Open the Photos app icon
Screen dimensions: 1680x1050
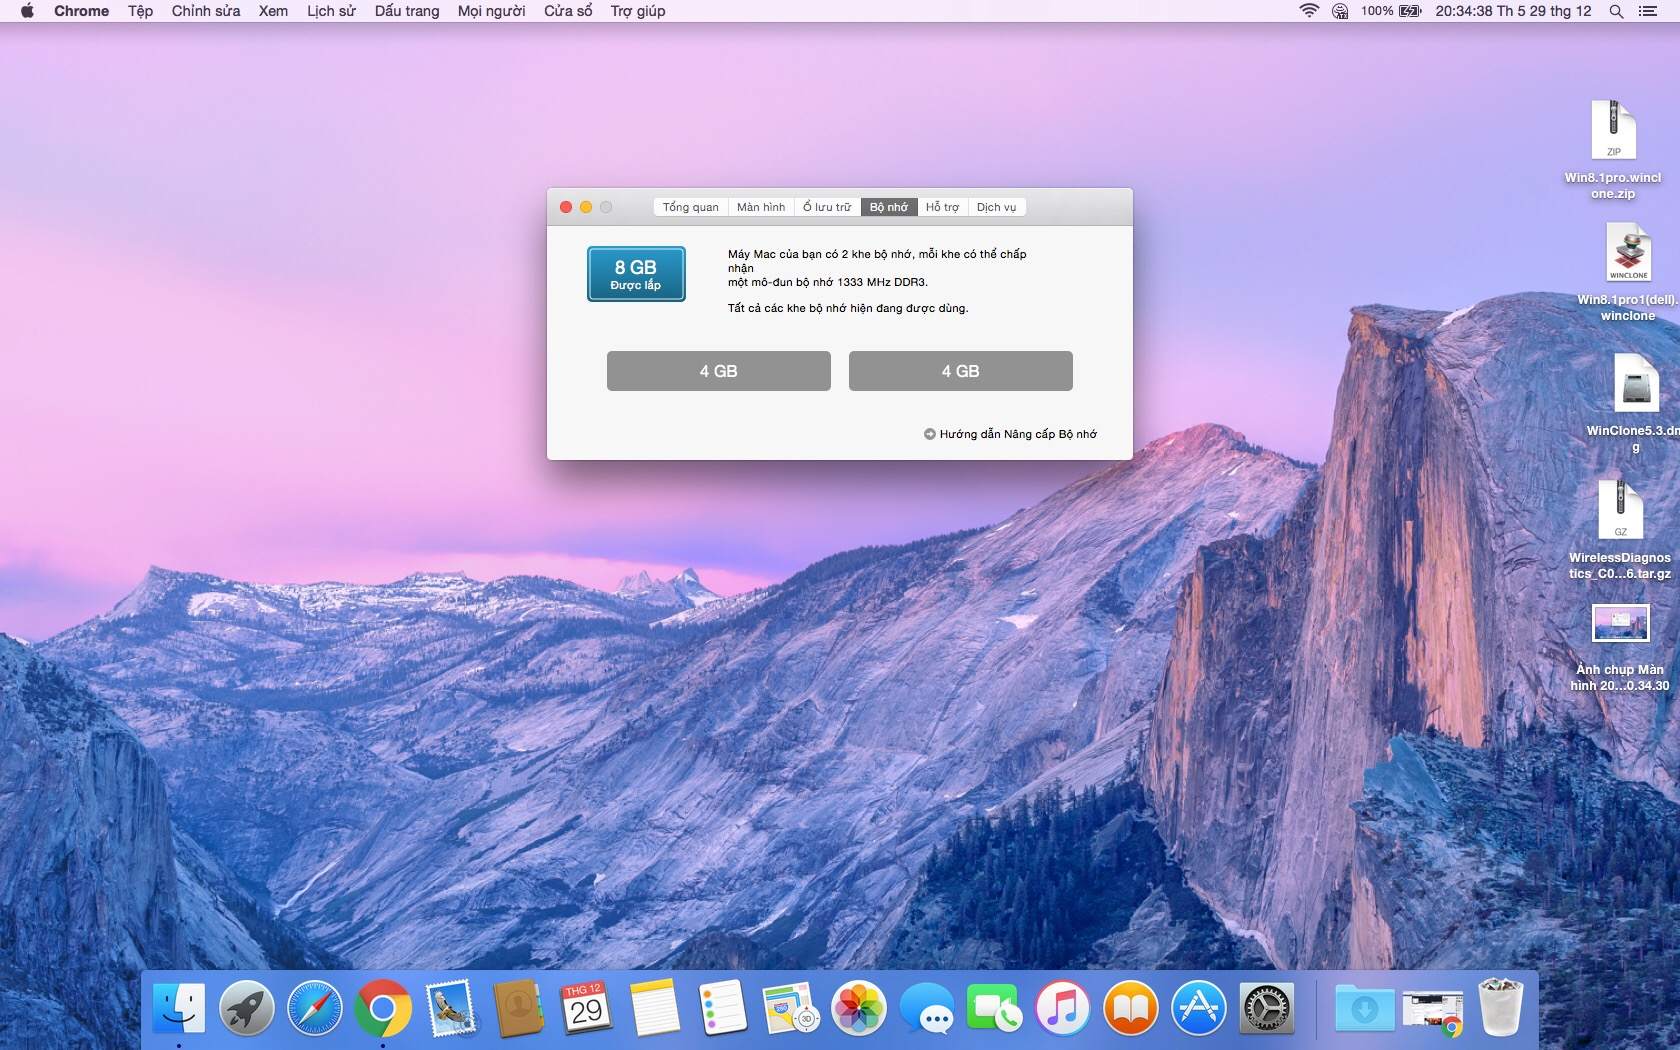858,1008
